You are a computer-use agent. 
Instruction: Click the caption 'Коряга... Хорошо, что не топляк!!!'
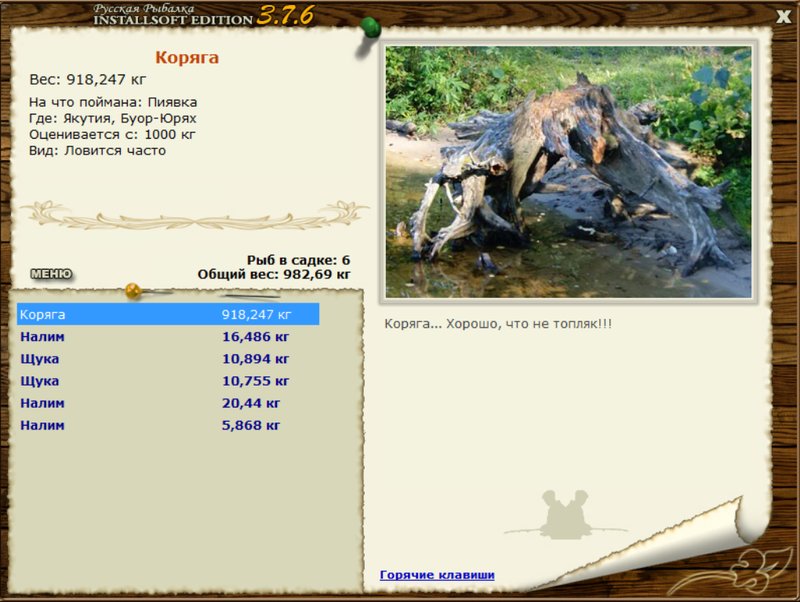pos(498,324)
